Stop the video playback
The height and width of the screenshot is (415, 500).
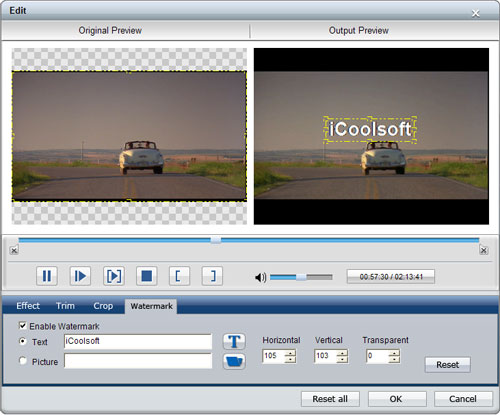147,276
